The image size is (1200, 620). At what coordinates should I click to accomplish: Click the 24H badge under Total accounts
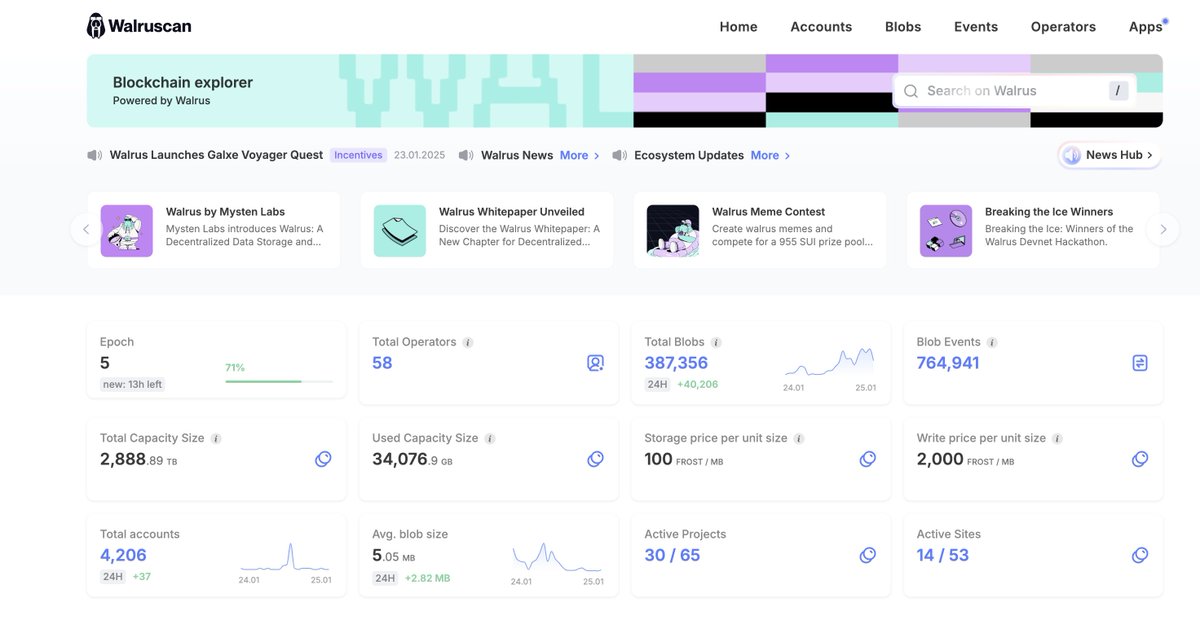coord(112,576)
